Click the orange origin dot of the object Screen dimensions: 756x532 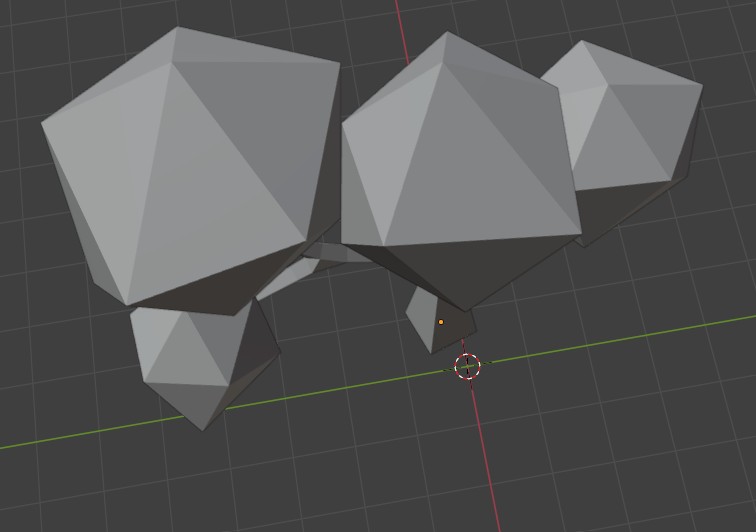[441, 322]
